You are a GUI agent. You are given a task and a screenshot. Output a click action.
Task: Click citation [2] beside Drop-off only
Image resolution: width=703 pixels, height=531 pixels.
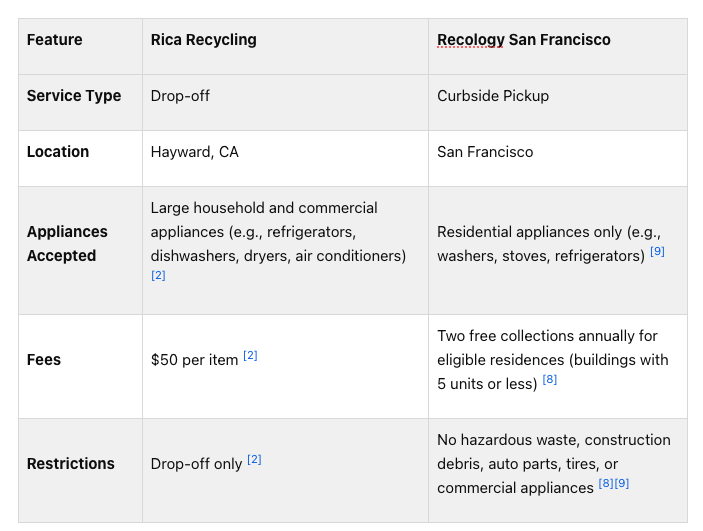click(254, 459)
